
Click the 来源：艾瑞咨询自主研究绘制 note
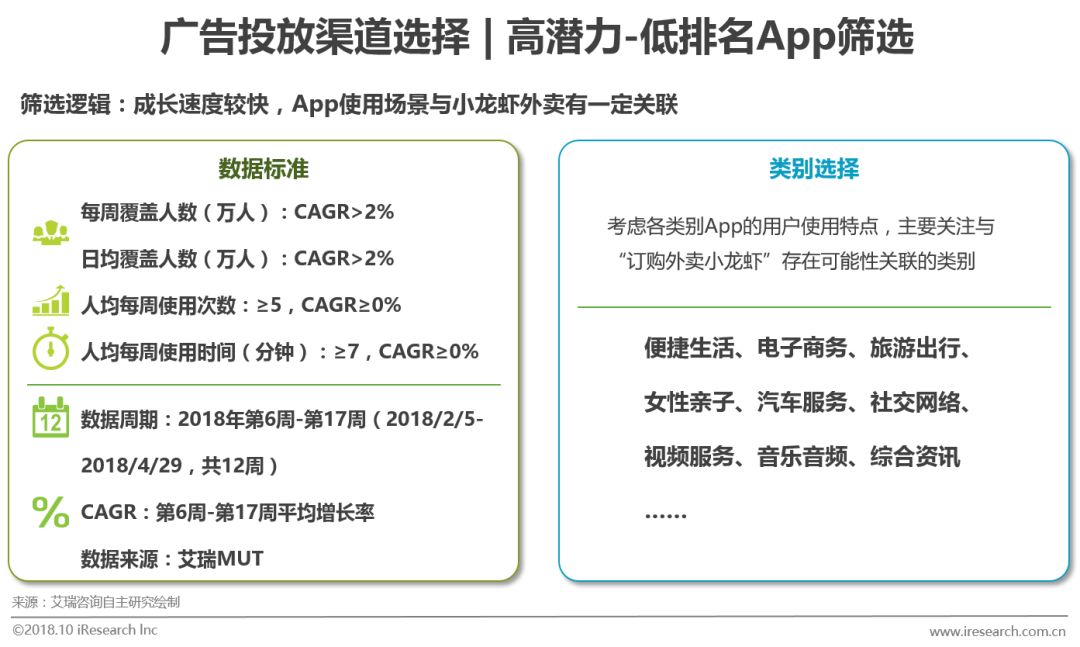click(x=96, y=602)
